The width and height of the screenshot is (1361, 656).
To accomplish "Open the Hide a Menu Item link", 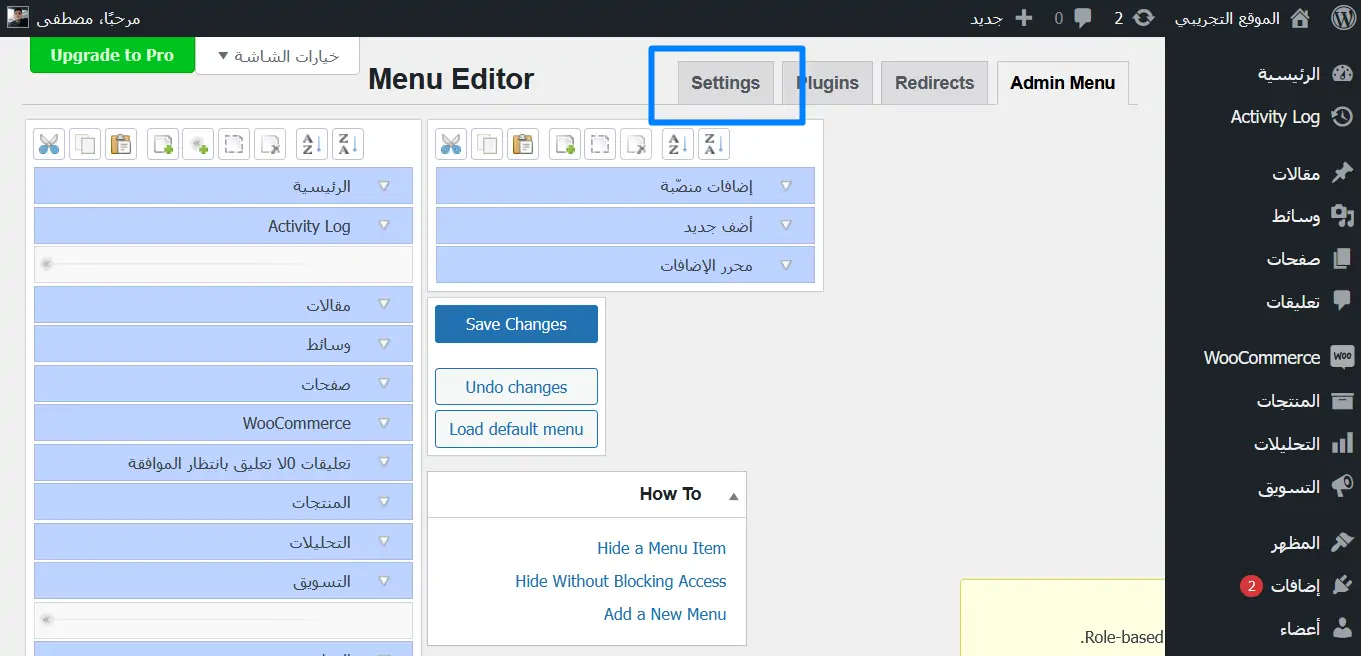I will tap(661, 548).
